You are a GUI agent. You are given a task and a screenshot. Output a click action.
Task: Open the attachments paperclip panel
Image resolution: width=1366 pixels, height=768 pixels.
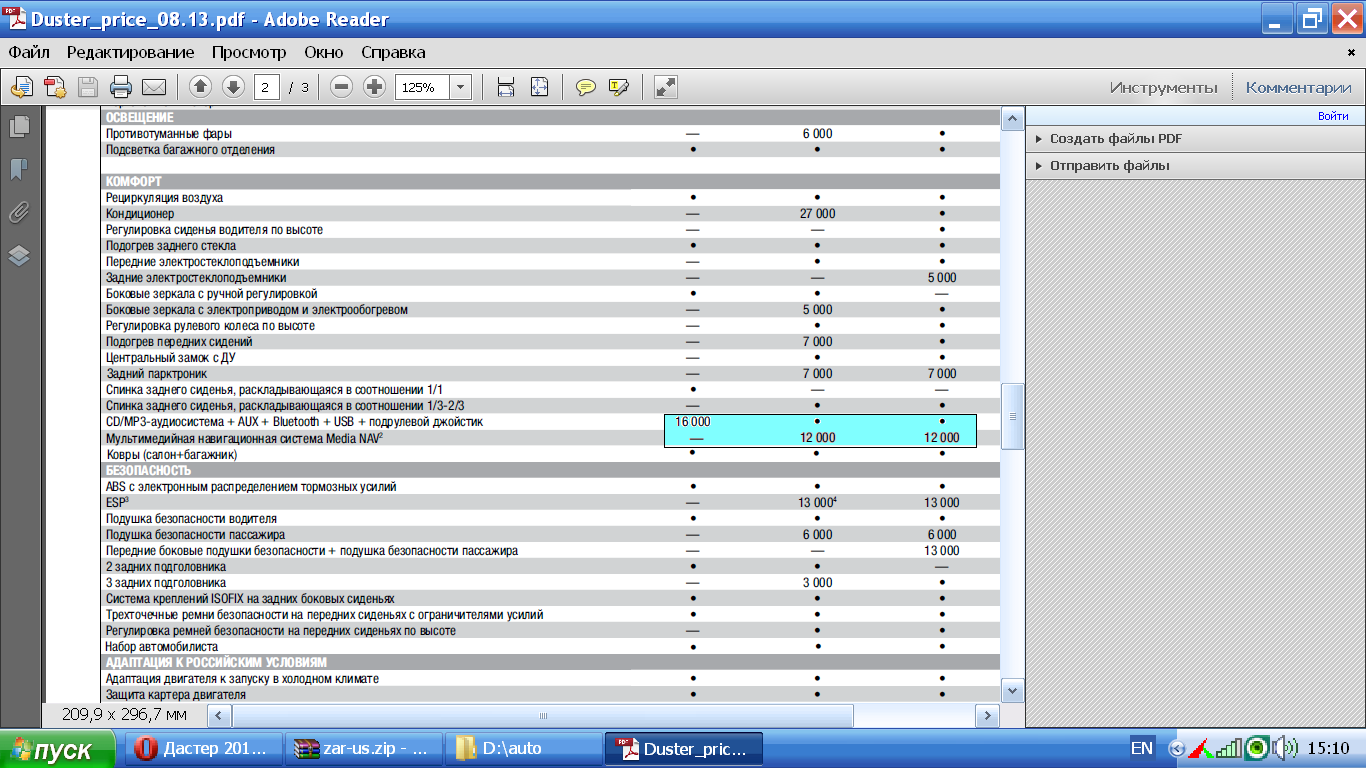tap(19, 212)
